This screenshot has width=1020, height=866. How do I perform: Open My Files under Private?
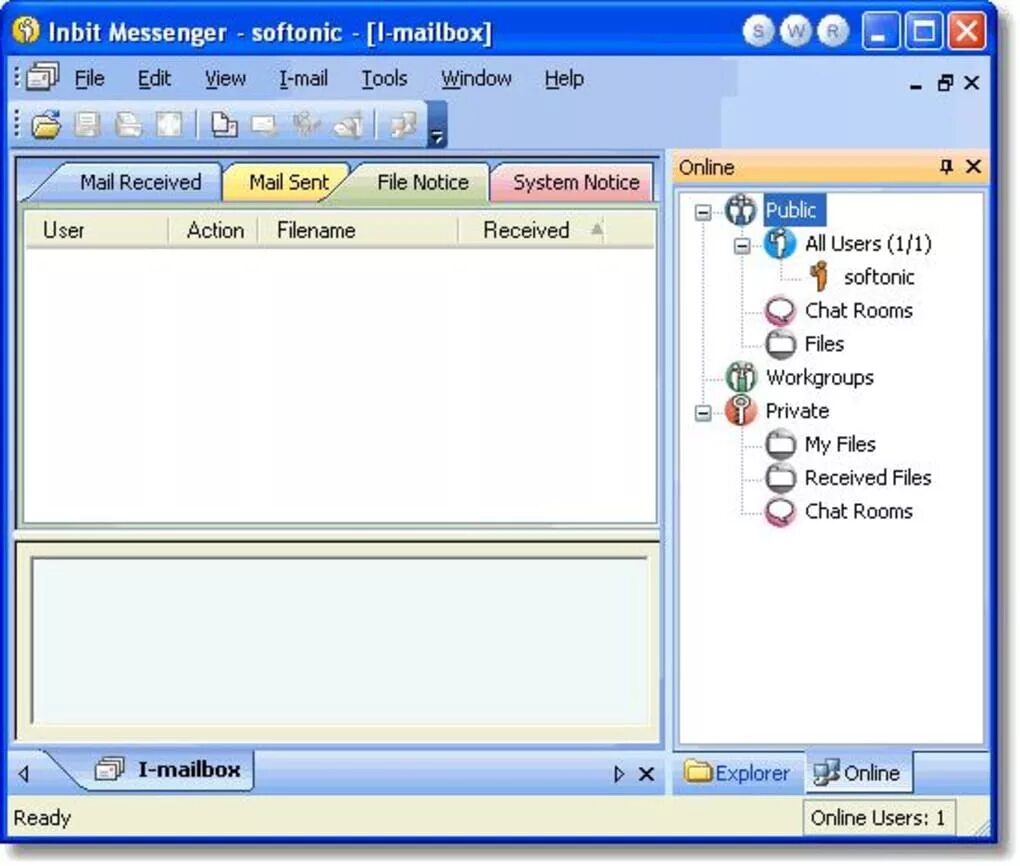pos(840,444)
